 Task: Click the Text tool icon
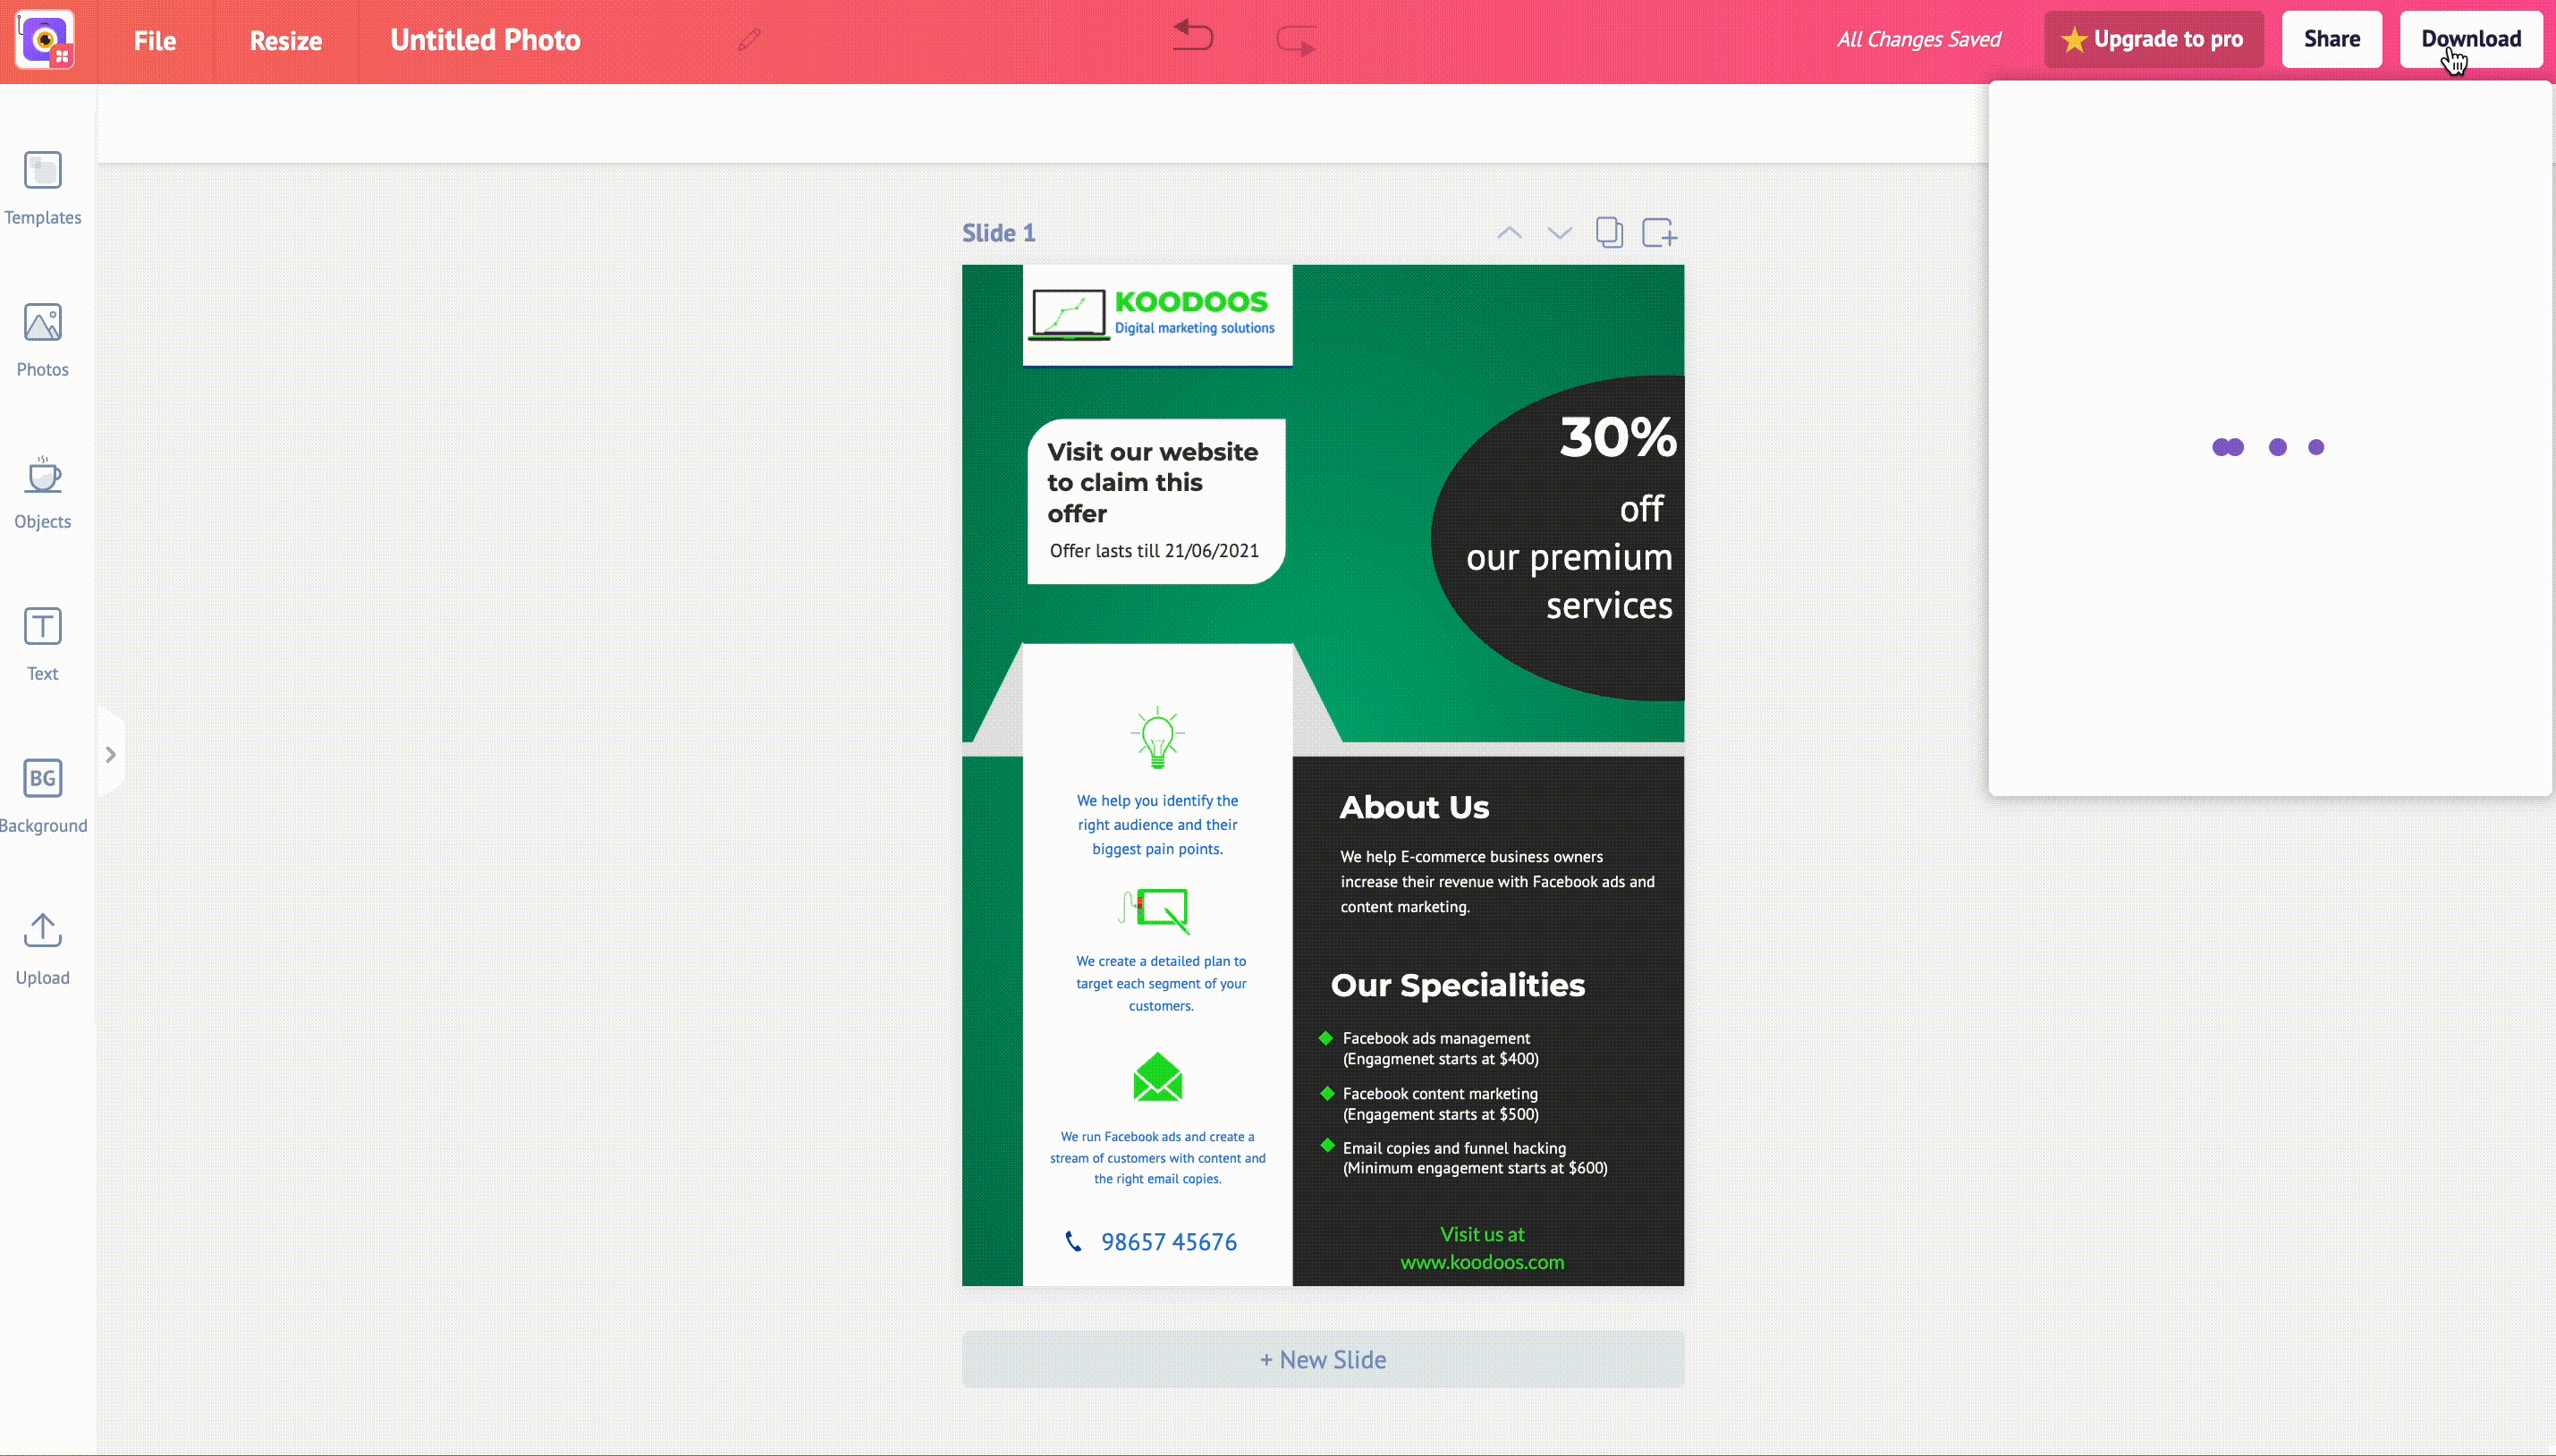42,627
